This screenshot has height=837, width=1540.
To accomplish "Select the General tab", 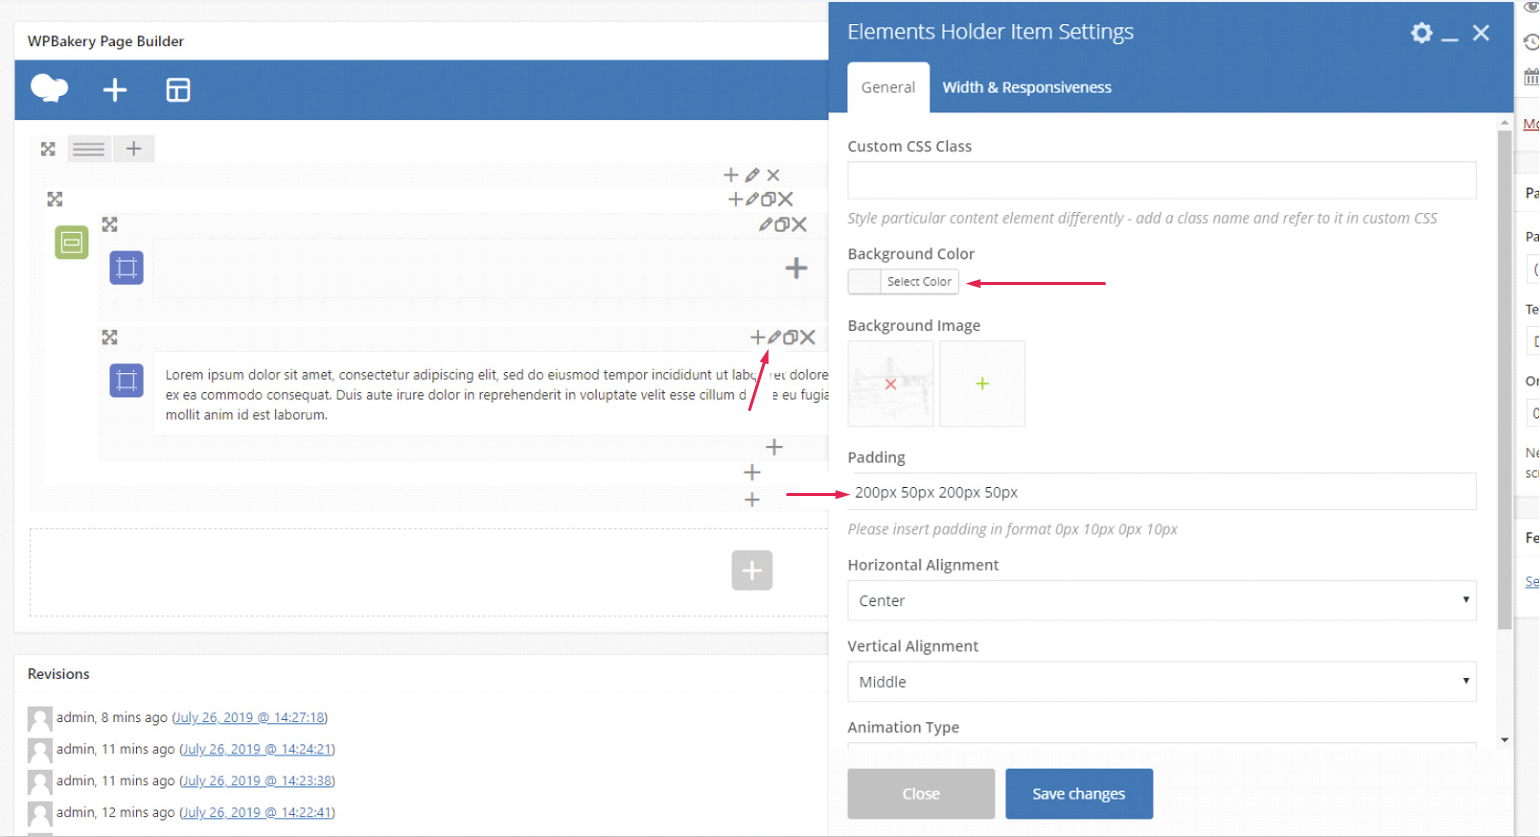I will [x=888, y=88].
